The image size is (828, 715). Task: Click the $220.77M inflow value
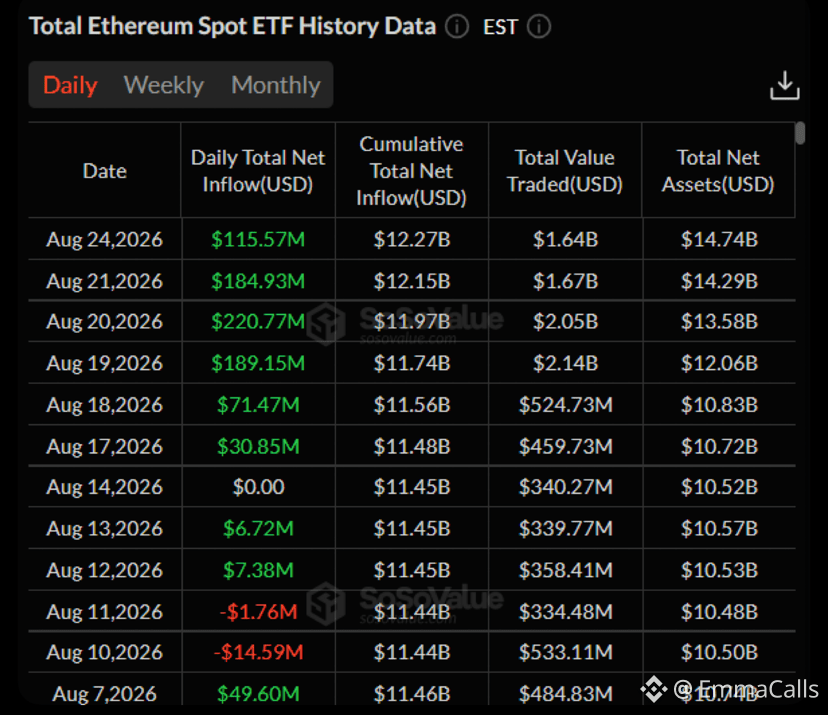[x=258, y=321]
